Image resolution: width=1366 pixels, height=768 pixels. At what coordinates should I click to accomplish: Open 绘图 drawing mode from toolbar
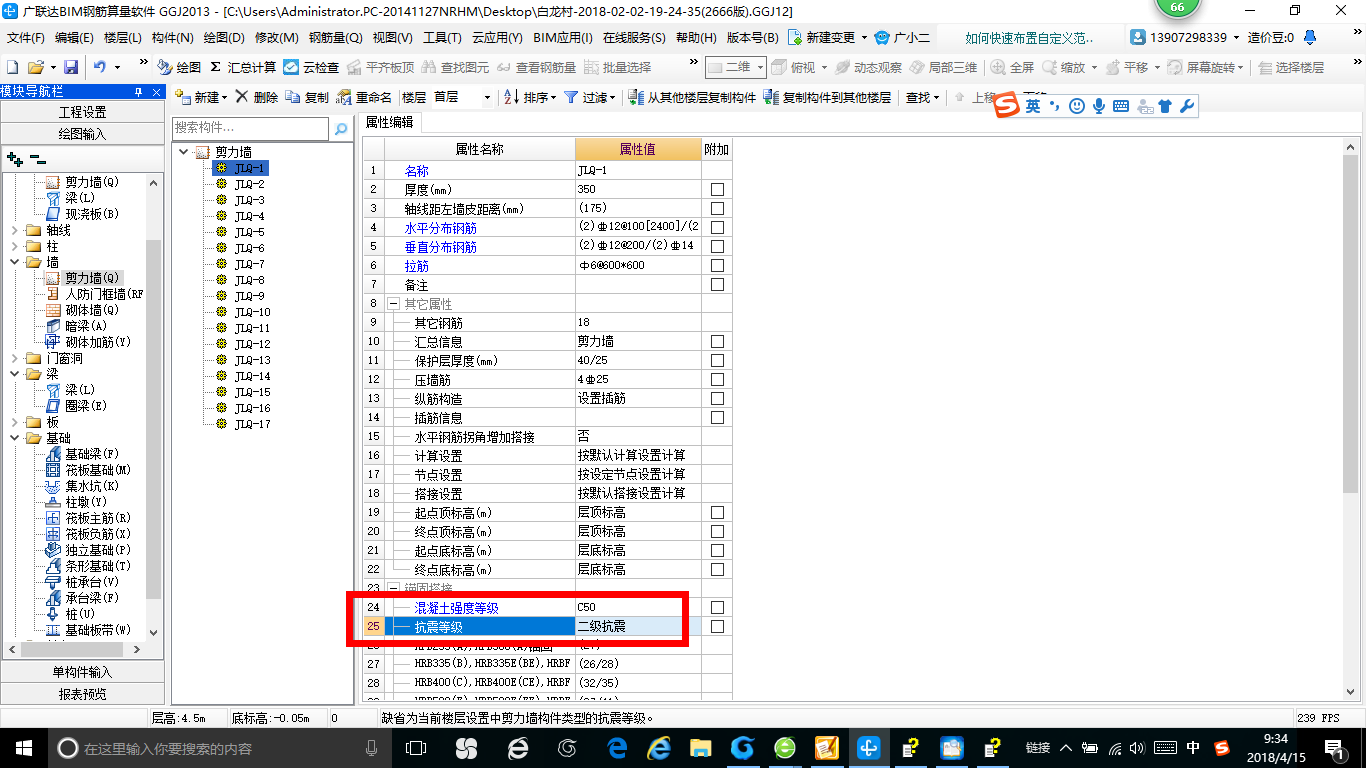click(180, 67)
